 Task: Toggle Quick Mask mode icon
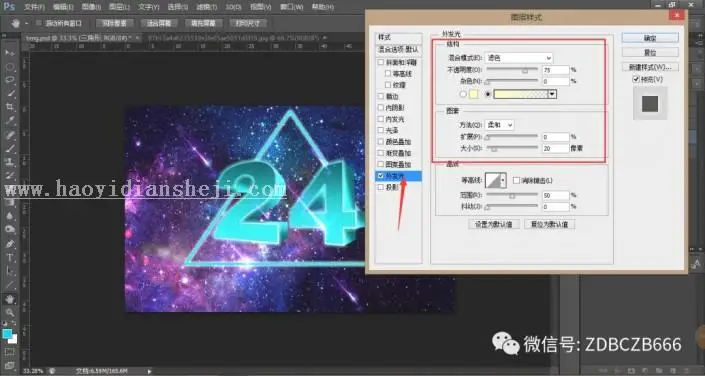10,352
